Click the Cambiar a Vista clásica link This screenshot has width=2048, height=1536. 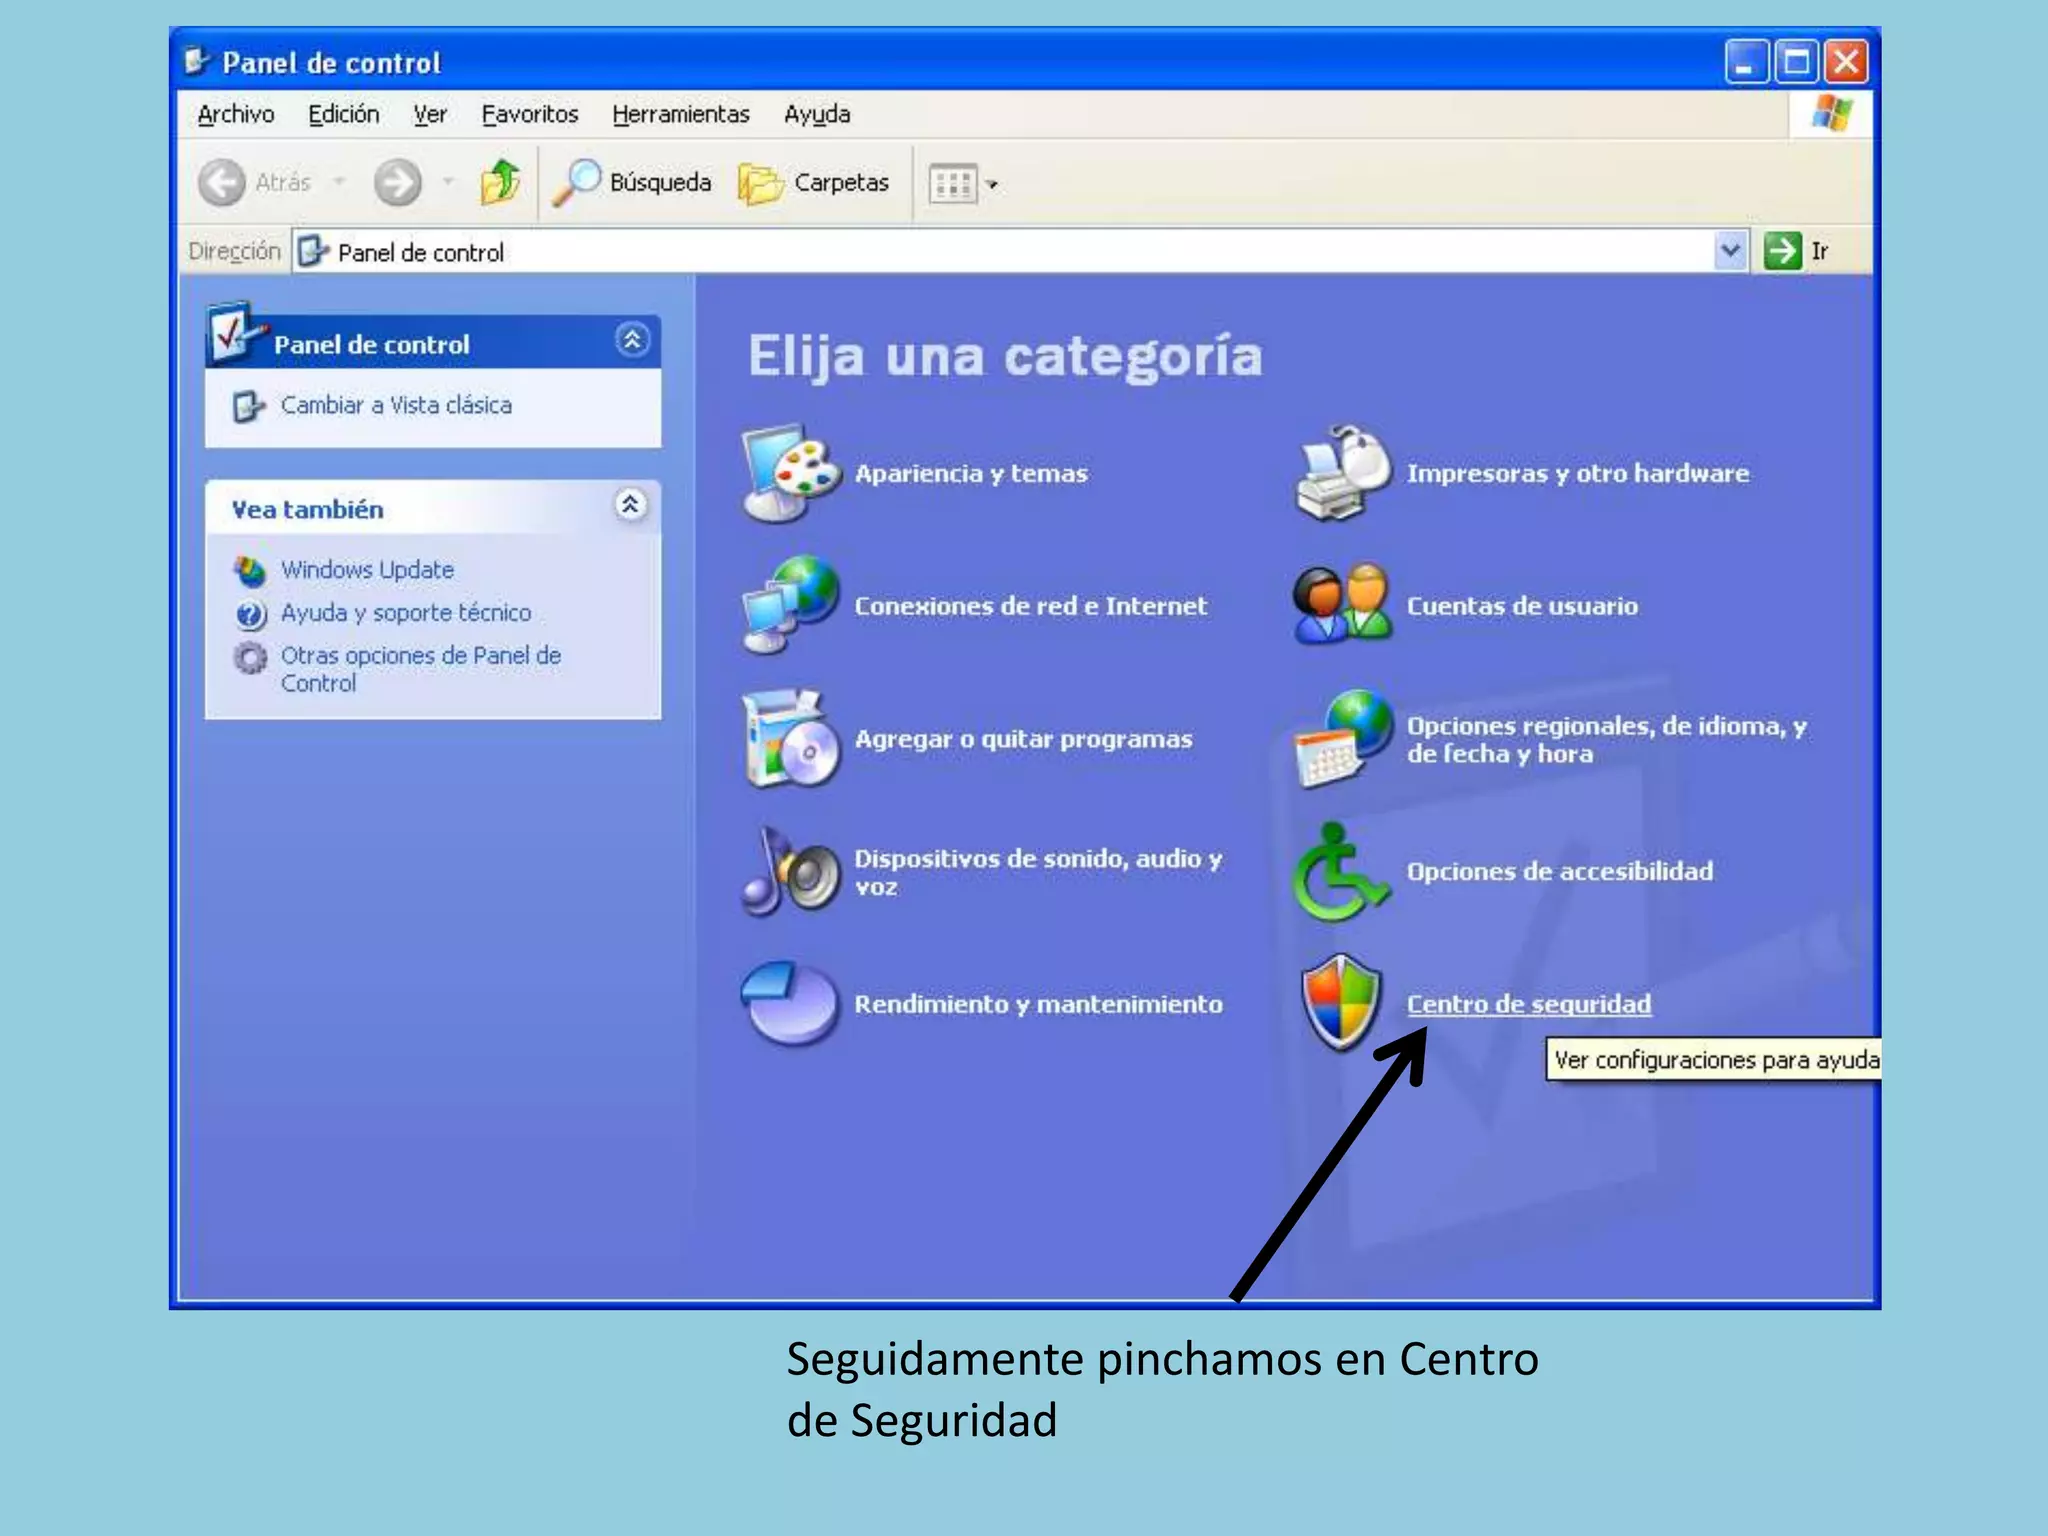(395, 405)
